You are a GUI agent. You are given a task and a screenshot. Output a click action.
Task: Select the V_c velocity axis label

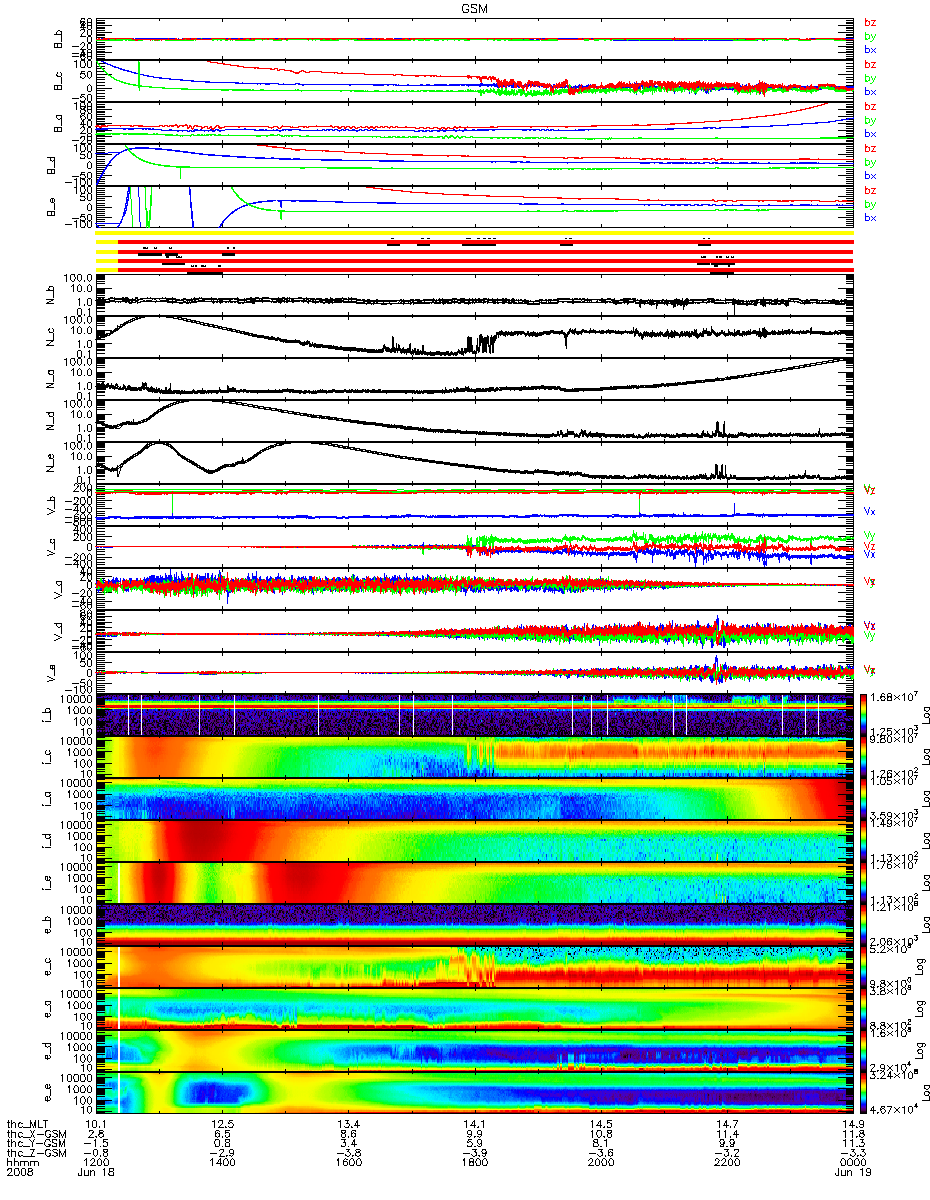point(52,547)
